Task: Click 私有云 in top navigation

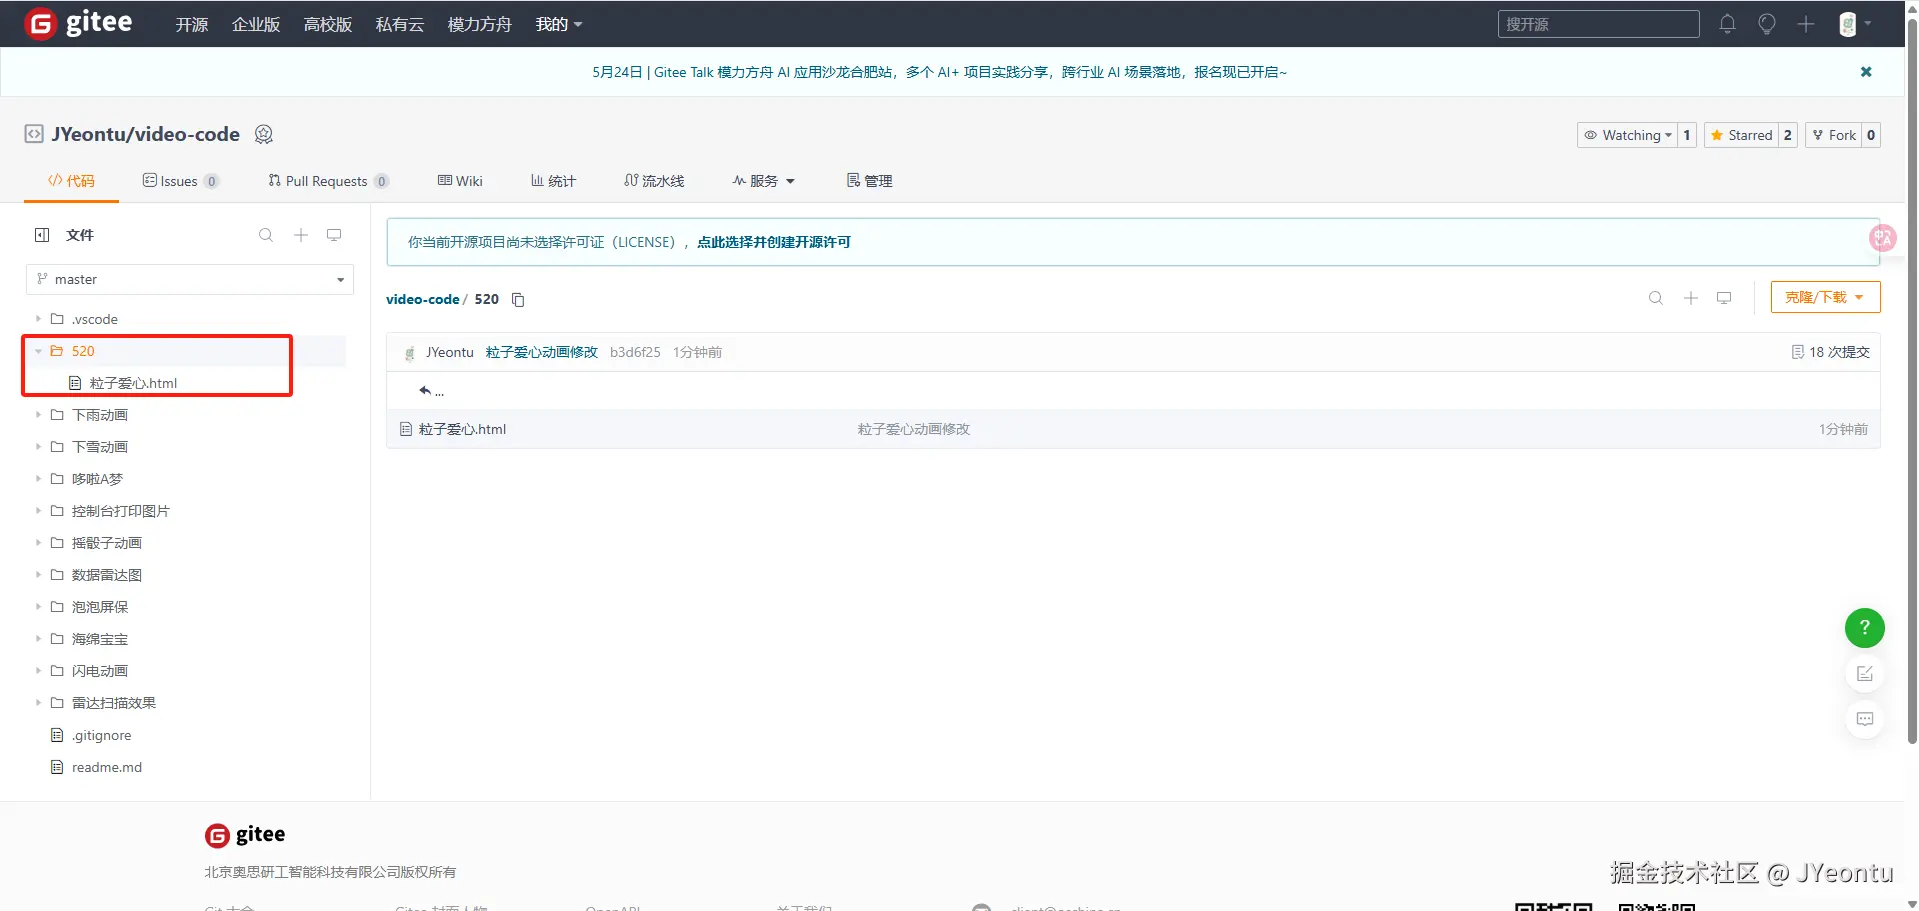Action: 400,24
